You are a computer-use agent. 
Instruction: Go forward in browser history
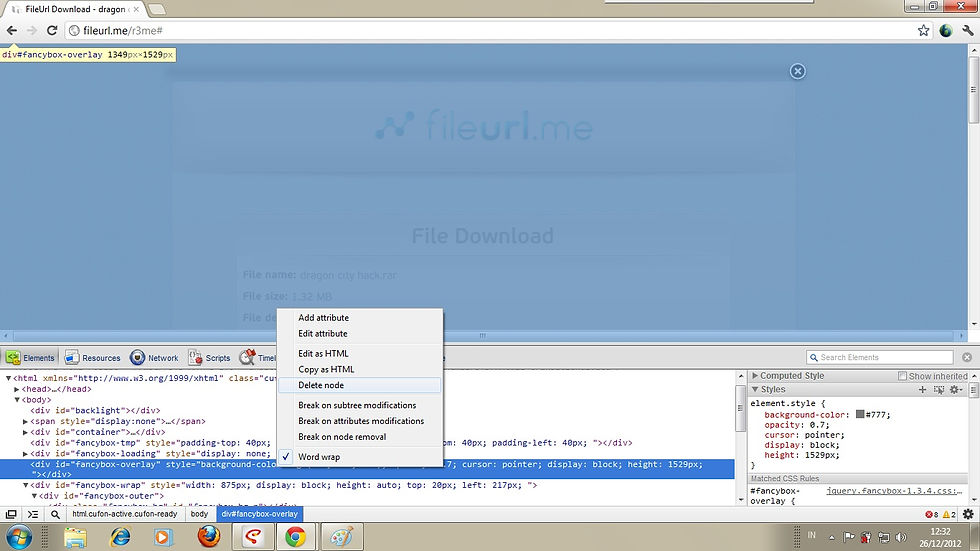point(32,30)
